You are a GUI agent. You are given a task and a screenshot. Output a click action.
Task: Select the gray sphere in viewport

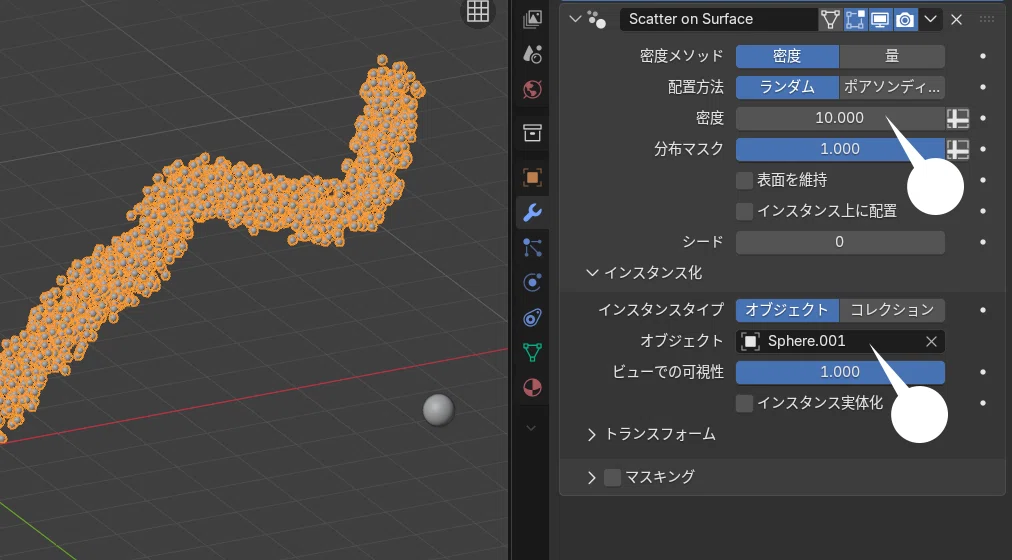point(438,410)
